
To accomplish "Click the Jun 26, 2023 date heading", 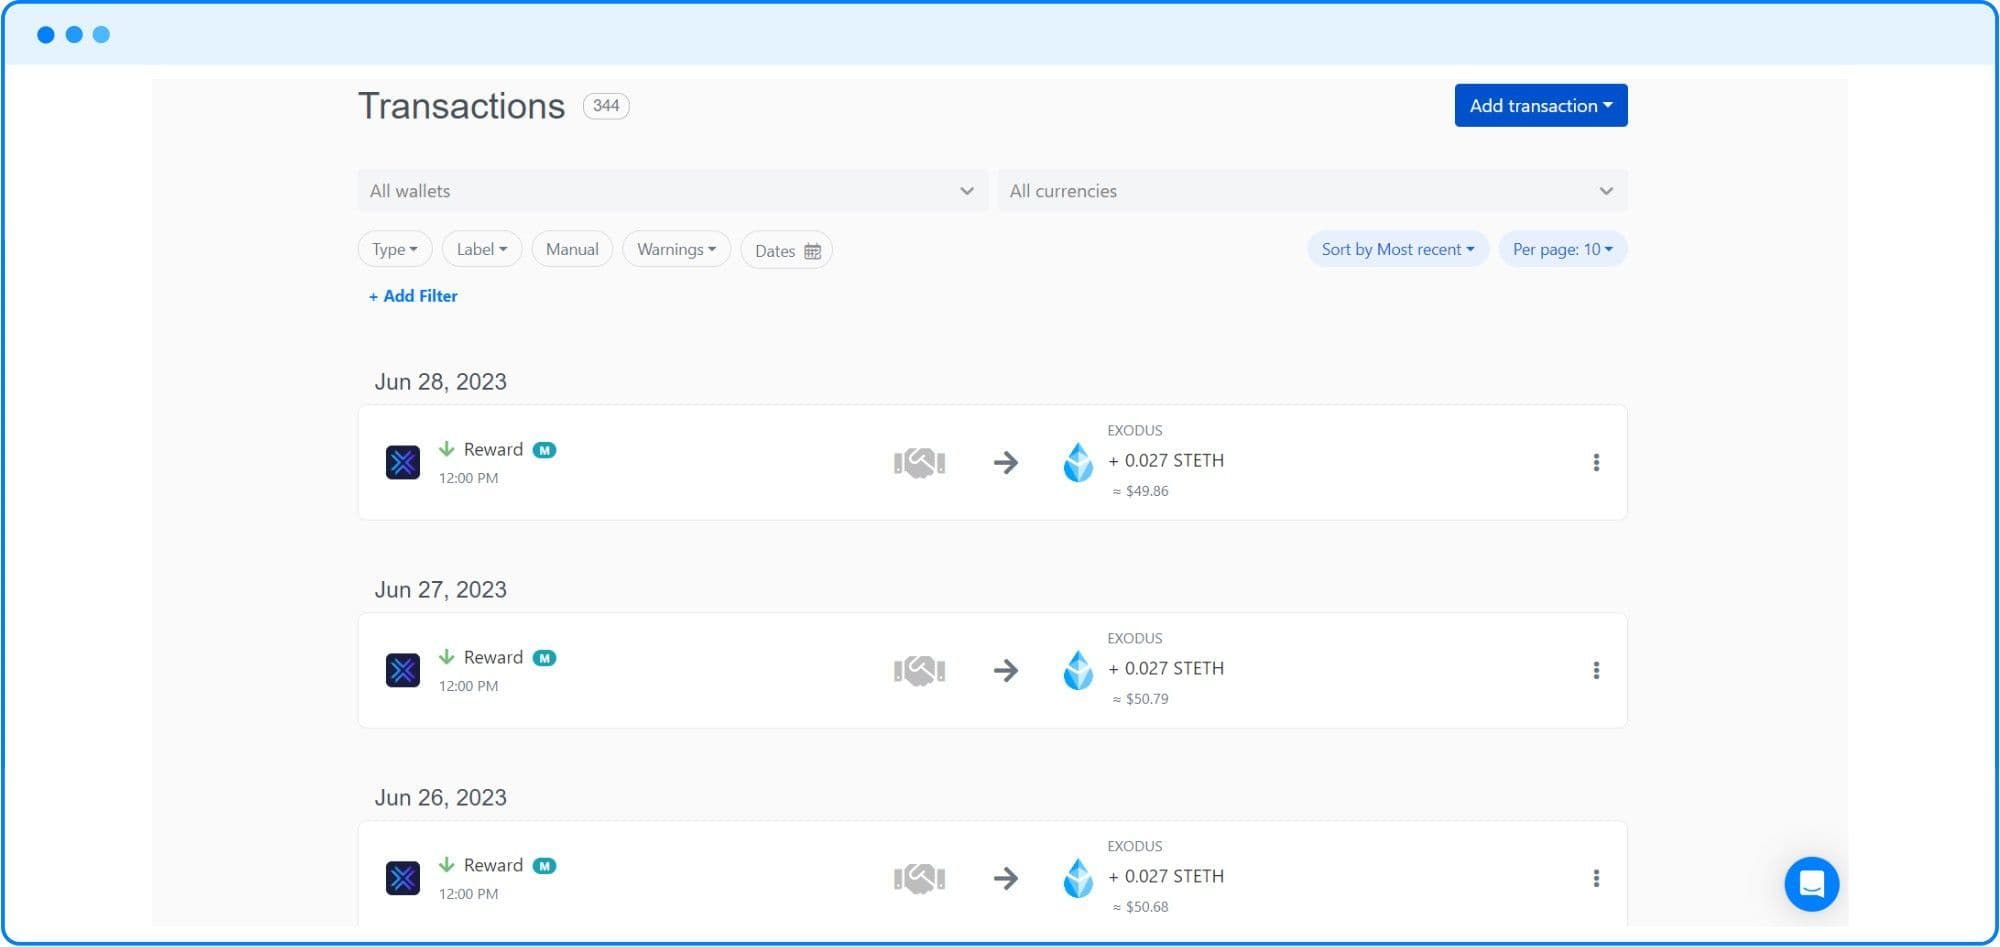I will pos(441,798).
